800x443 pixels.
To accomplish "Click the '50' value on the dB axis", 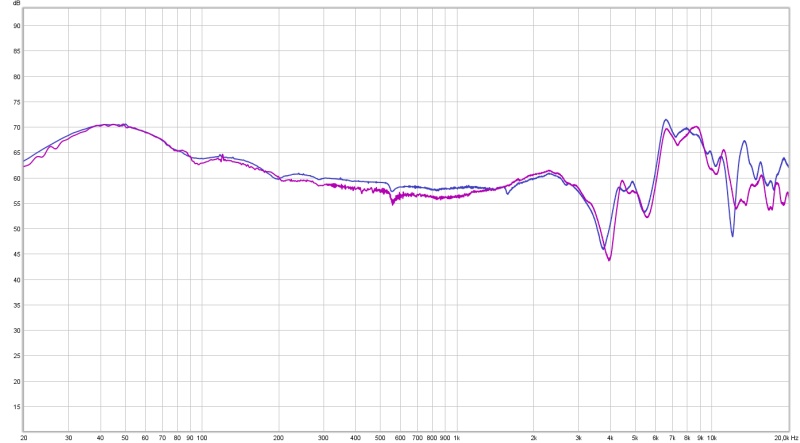I will tap(15, 229).
